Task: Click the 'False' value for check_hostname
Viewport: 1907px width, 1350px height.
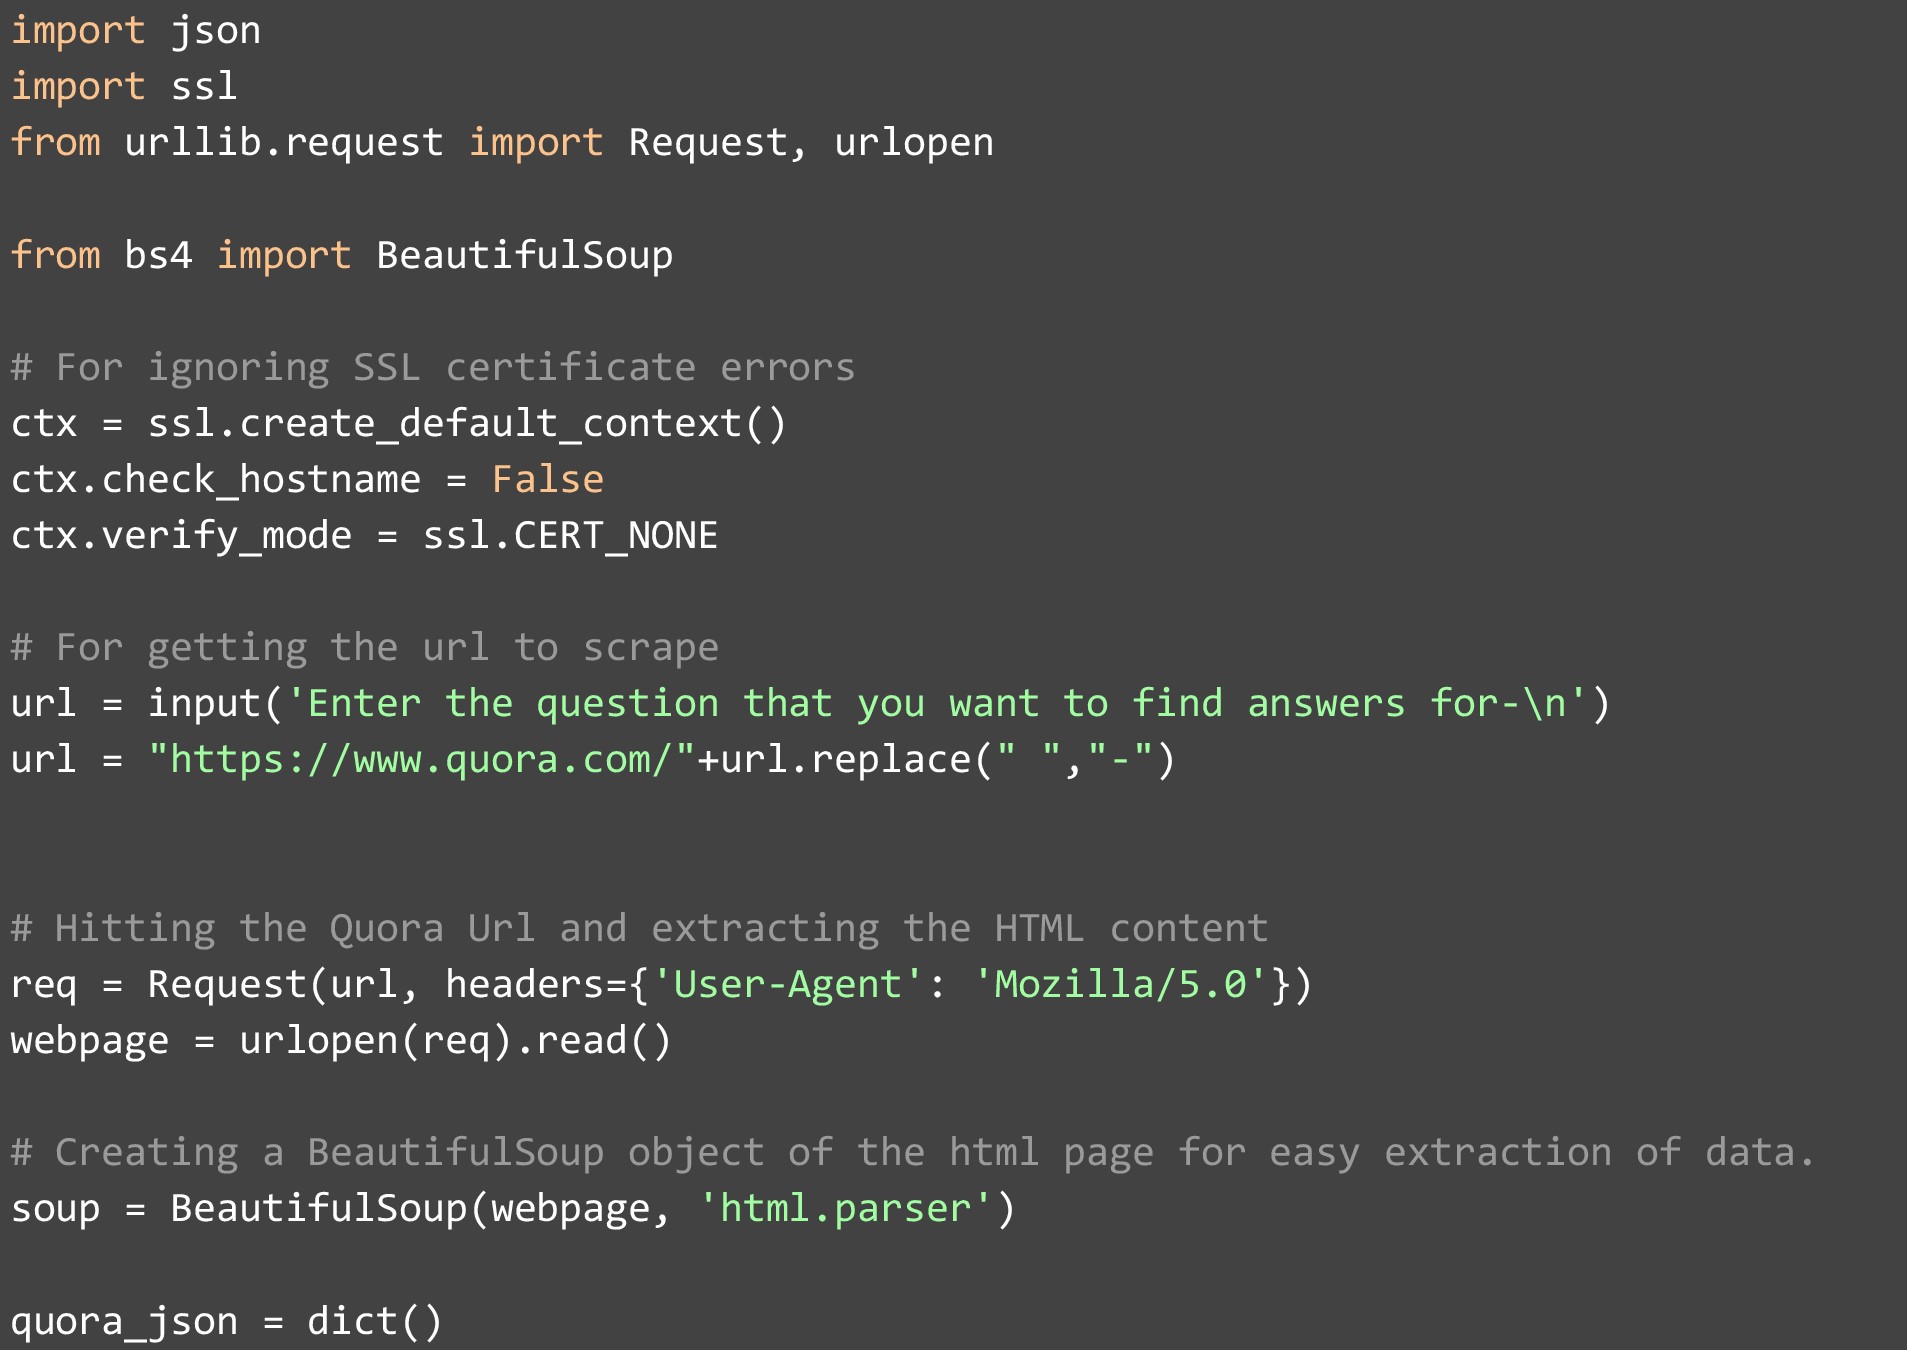Action: 547,480
